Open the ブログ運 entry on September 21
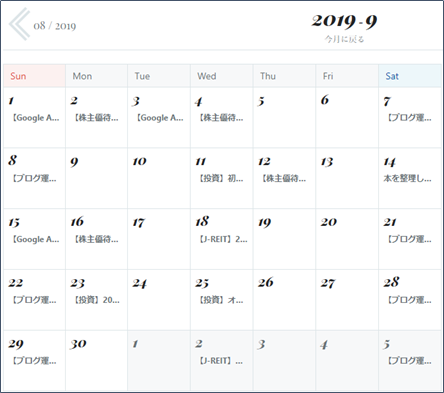Screen dimensions: 444x393 pos(409,239)
